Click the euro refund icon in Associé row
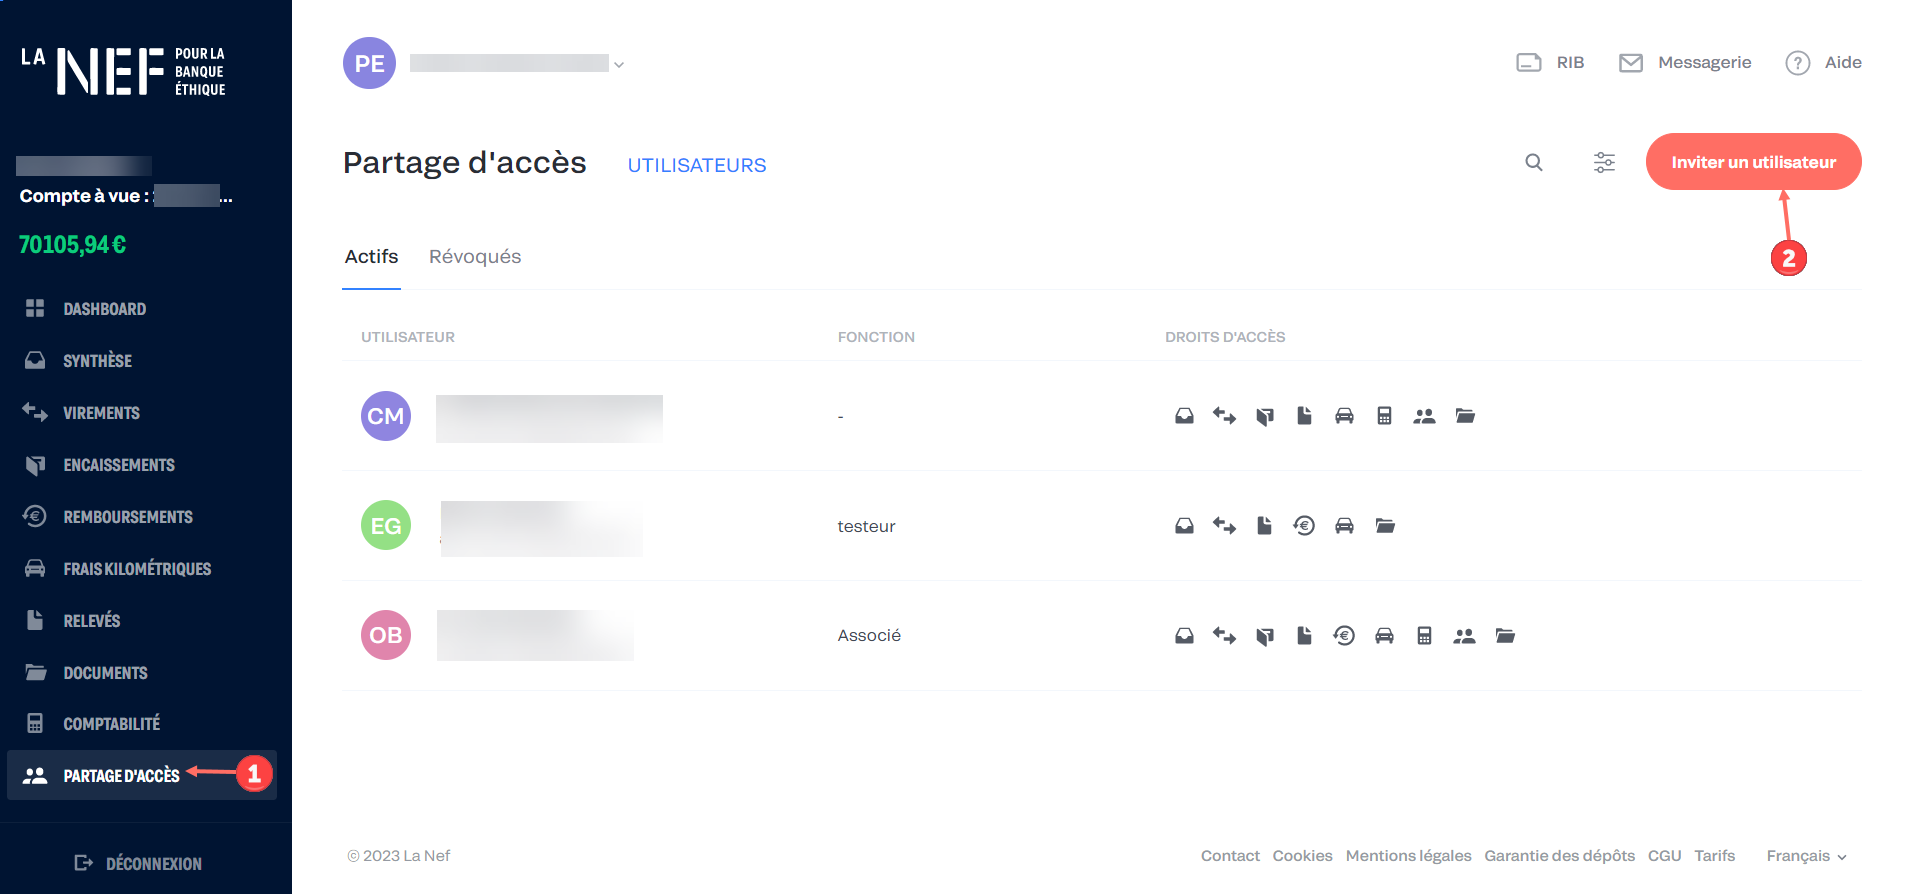1907x894 pixels. tap(1344, 636)
